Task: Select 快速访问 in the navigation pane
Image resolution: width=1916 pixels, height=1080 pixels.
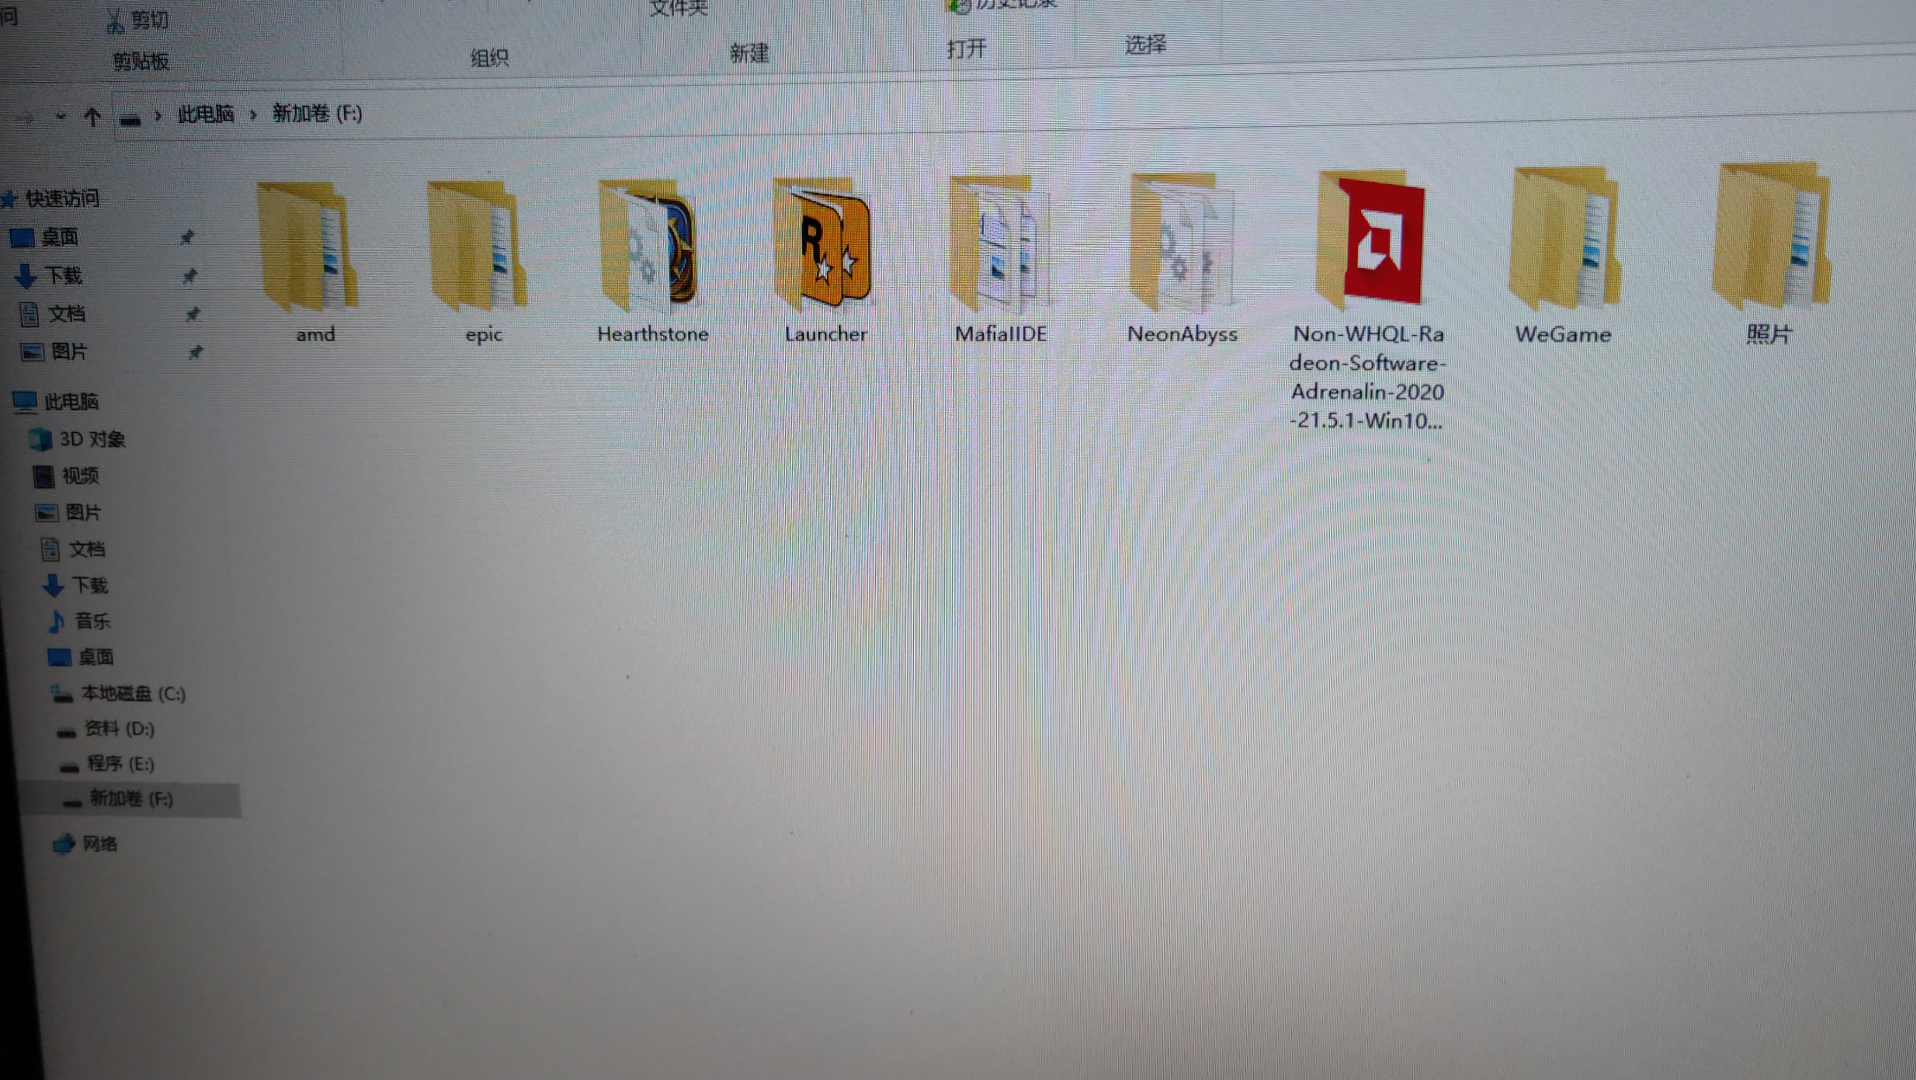Action: point(62,198)
